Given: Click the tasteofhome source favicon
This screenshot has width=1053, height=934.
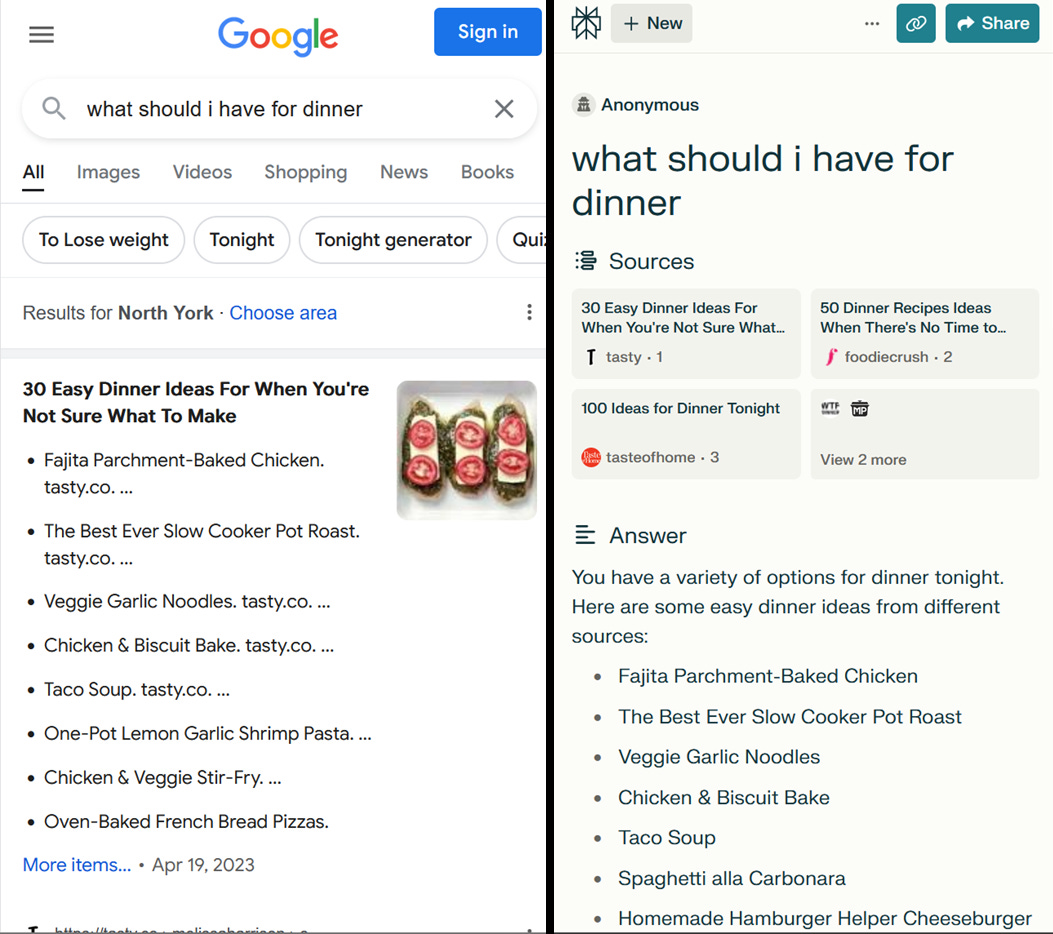Looking at the screenshot, I should point(590,457).
